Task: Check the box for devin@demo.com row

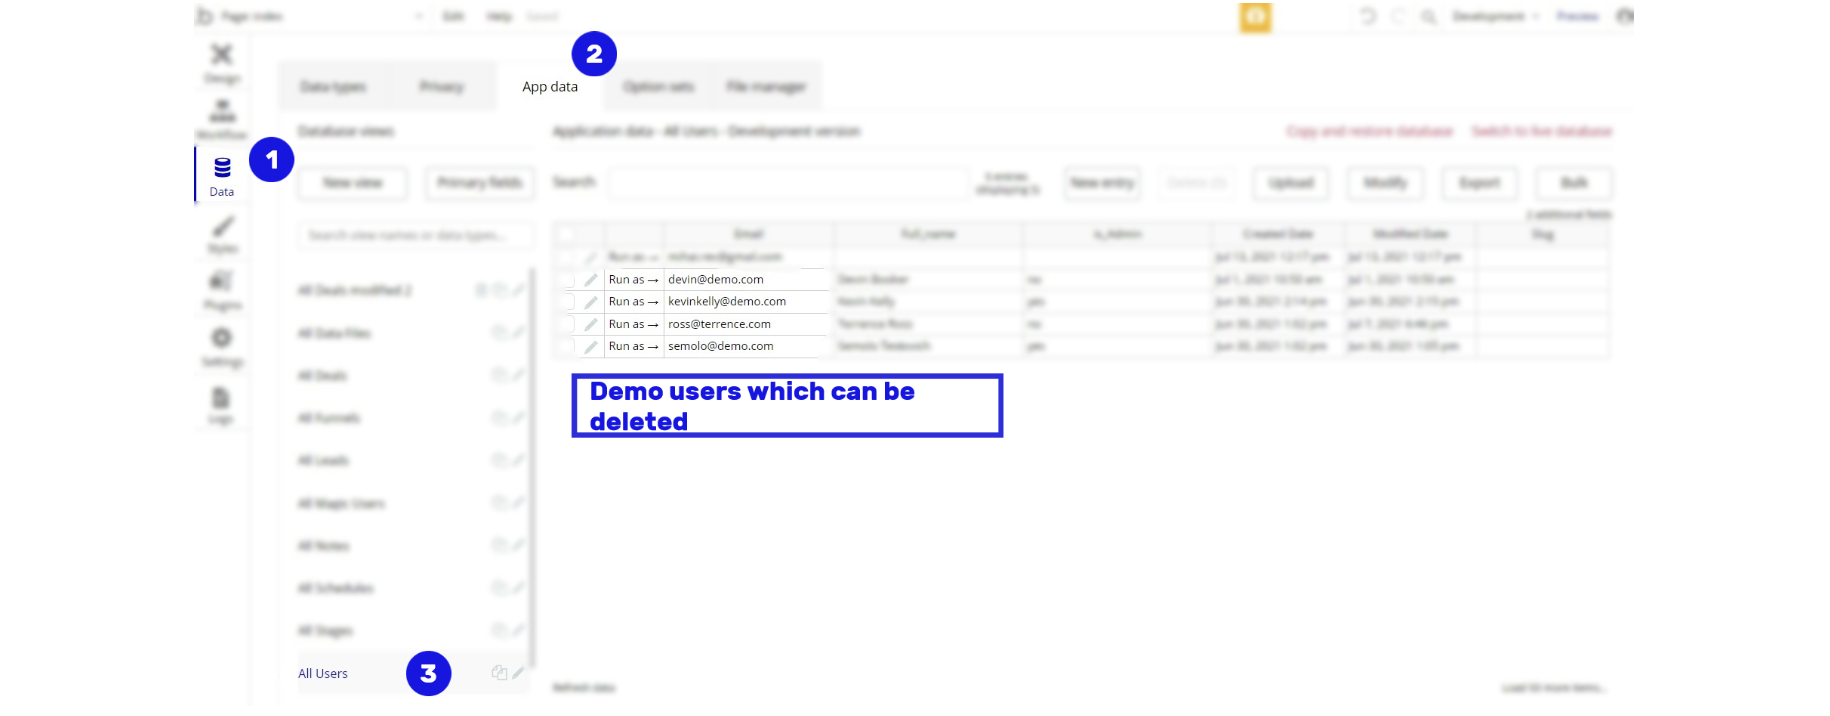Action: (x=567, y=280)
